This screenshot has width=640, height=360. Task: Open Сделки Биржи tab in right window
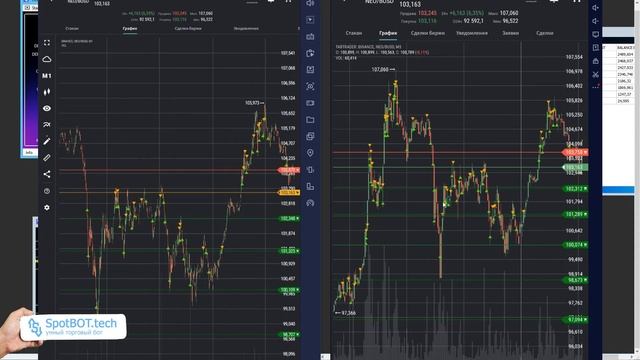click(428, 33)
